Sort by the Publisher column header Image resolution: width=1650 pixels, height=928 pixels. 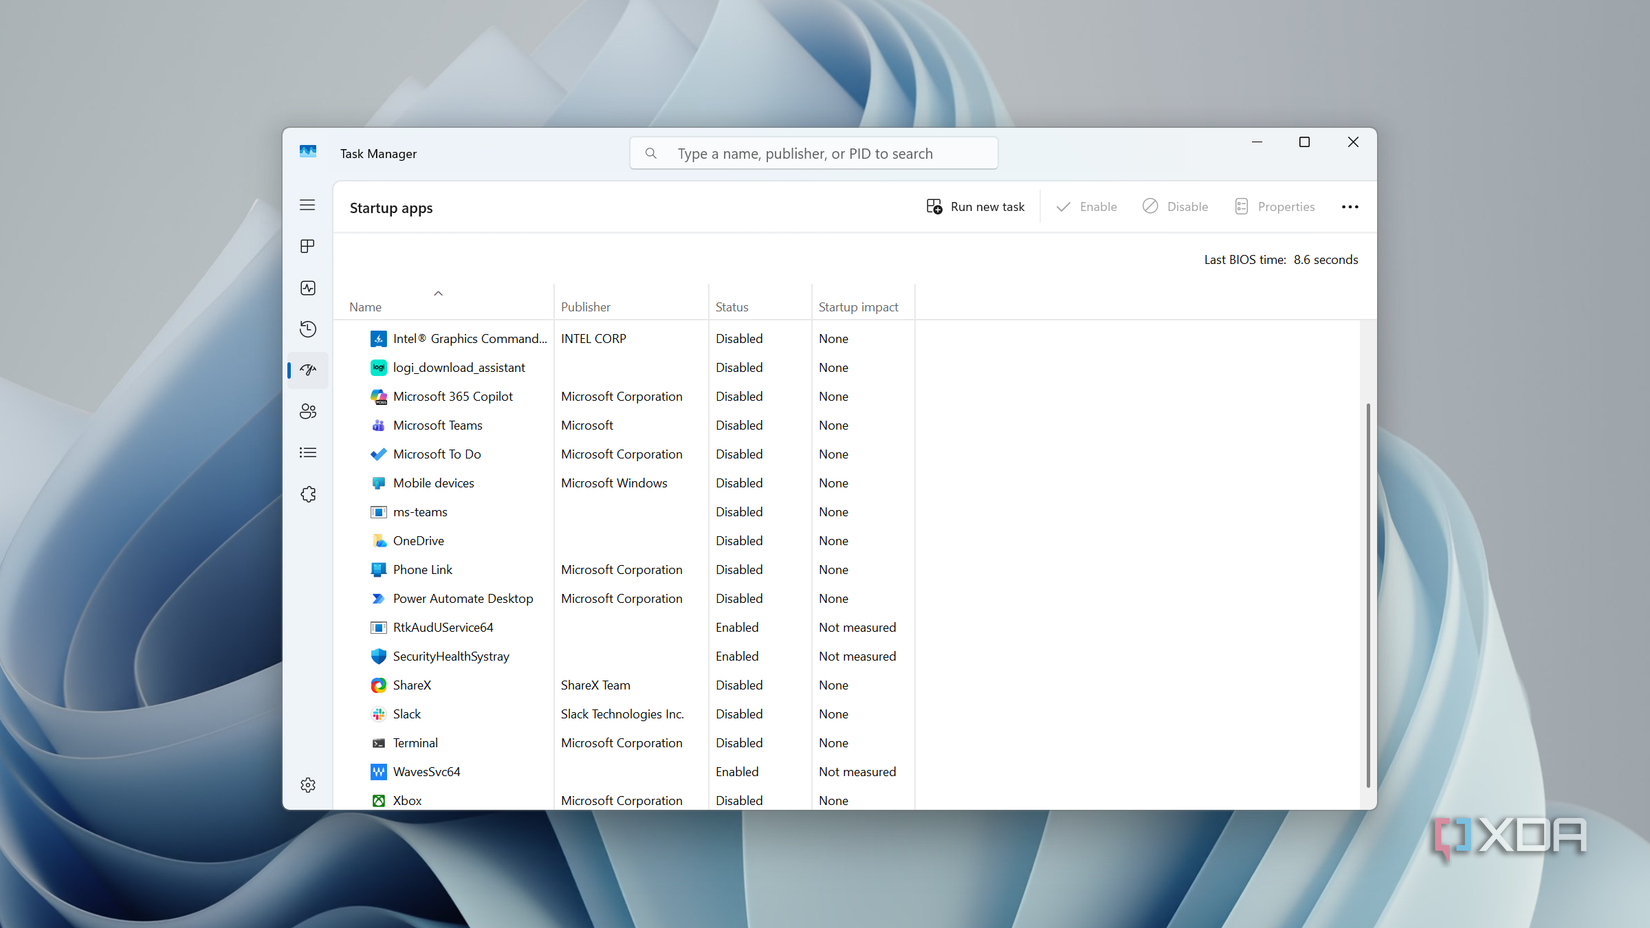click(585, 307)
